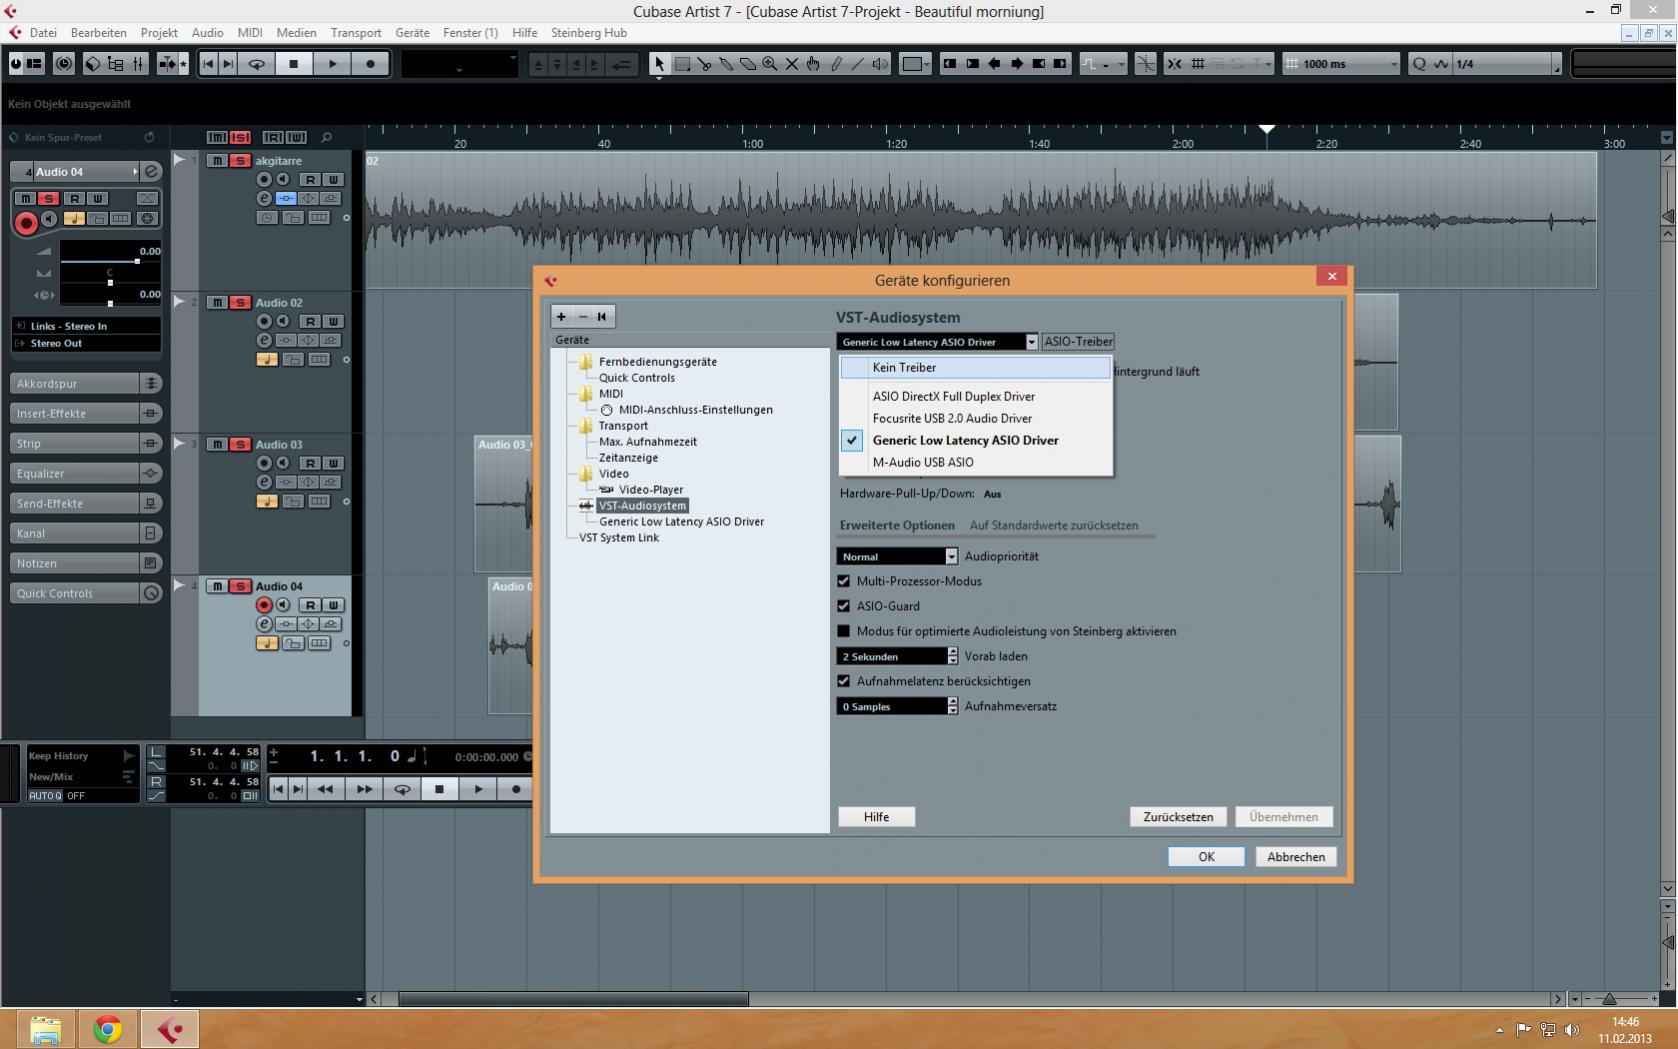The width and height of the screenshot is (1678, 1049).
Task: Click the track search magnifier icon
Action: (326, 137)
